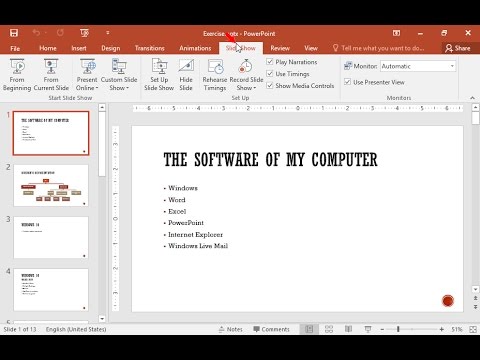Start Slide Show from status bar icon
480x360 pixels.
click(x=368, y=329)
